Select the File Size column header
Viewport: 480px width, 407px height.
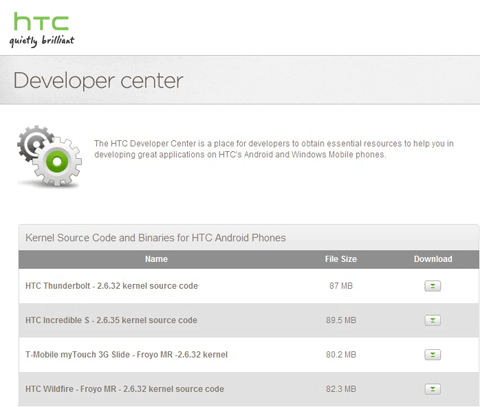[341, 259]
